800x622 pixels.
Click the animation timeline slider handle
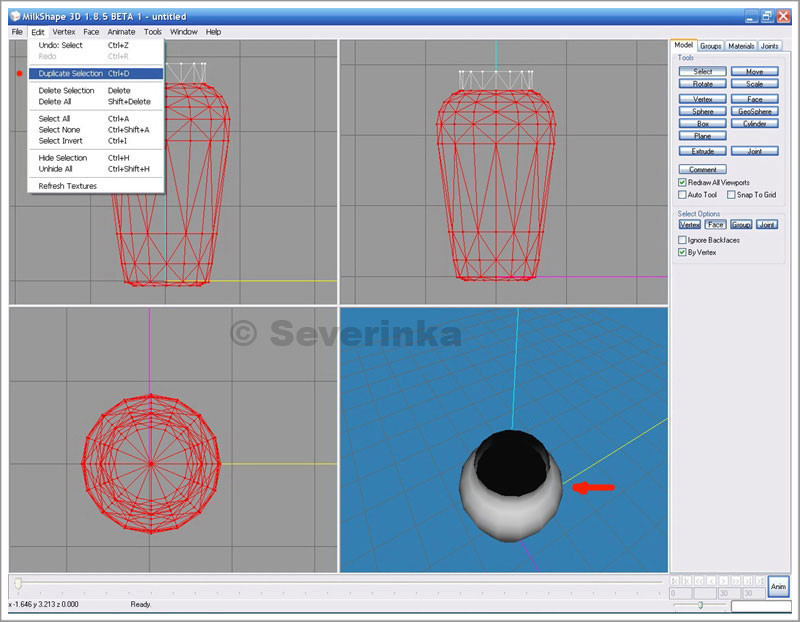pyautogui.click(x=18, y=583)
